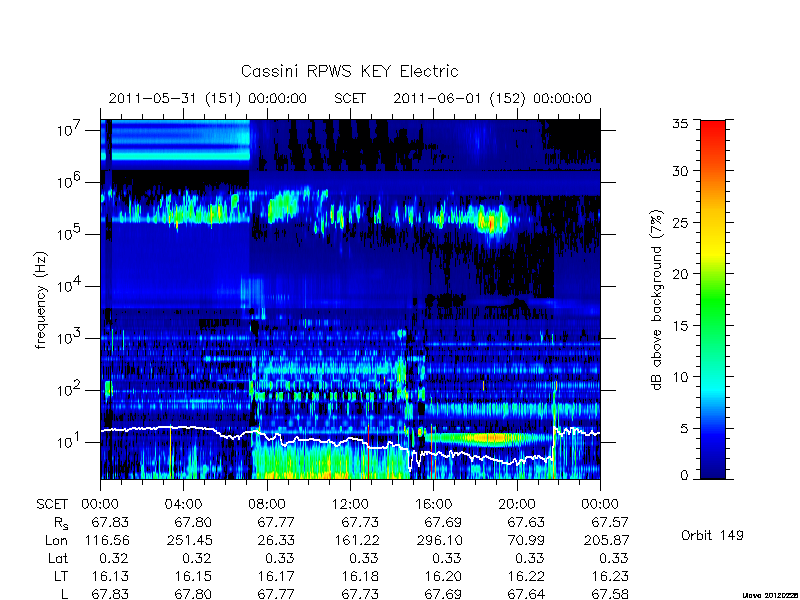This screenshot has height=600, width=800.
Task: Click the 10^7 frequency tick label
Action: point(71,130)
